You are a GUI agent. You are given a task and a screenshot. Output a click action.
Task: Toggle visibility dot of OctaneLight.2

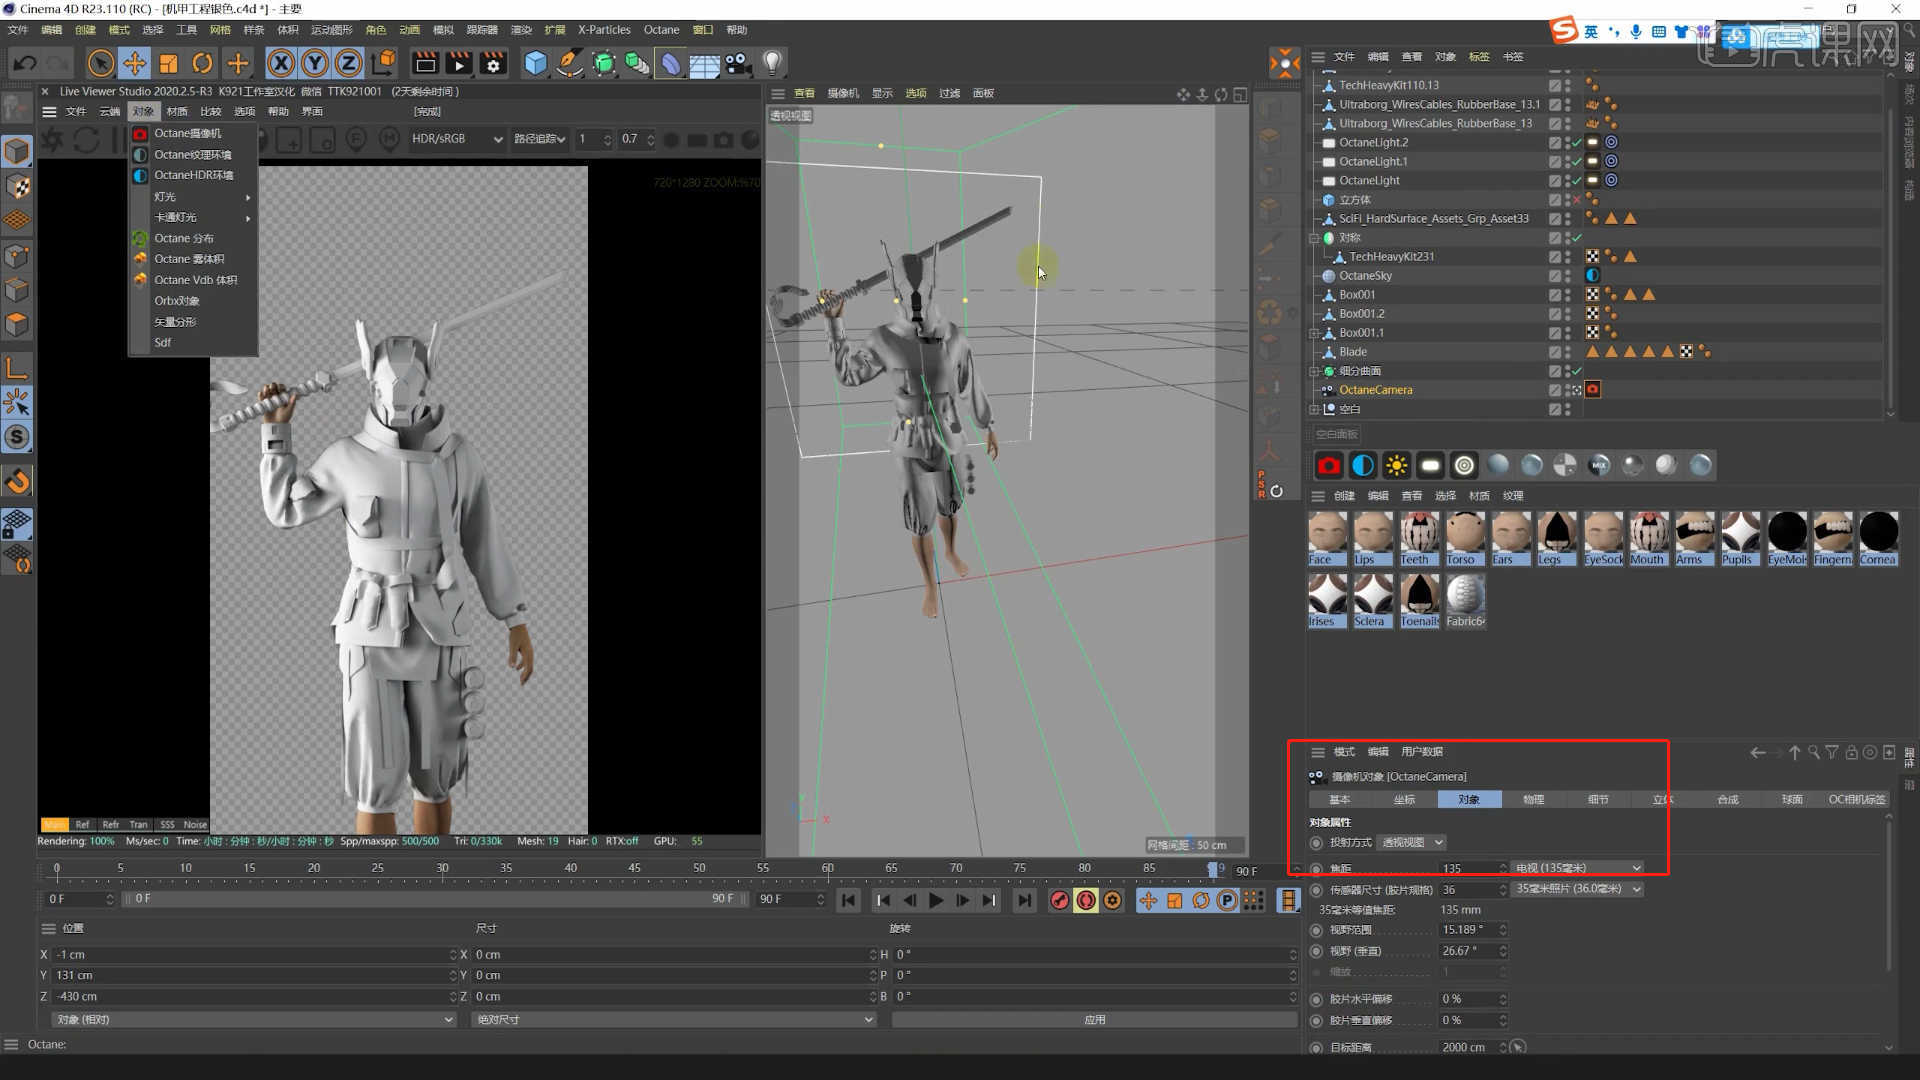coord(1567,142)
